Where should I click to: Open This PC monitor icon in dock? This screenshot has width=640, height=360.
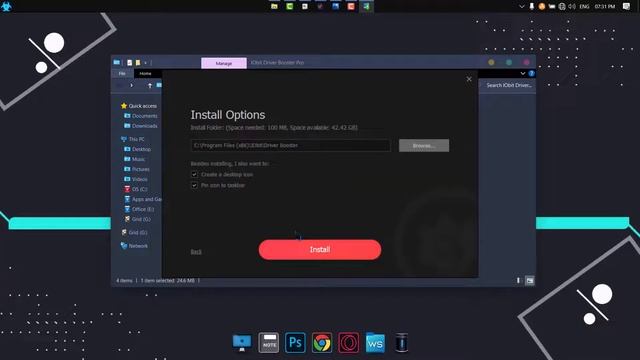[x=242, y=342]
